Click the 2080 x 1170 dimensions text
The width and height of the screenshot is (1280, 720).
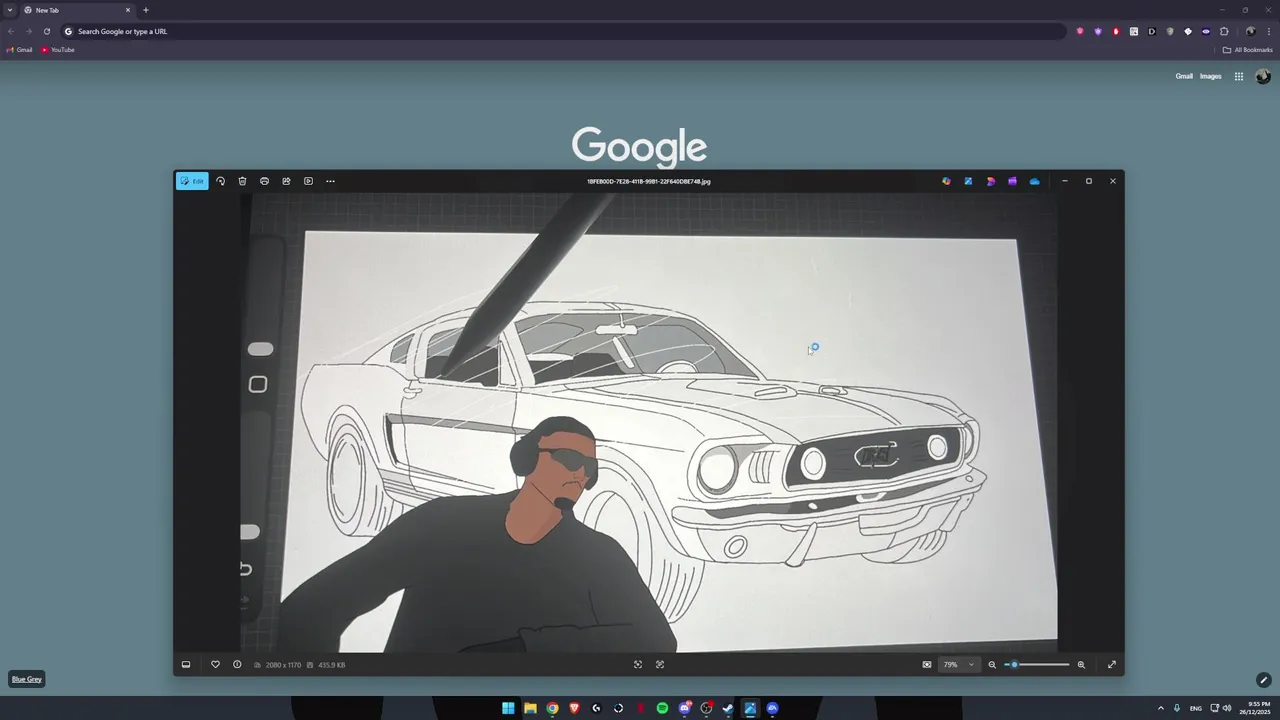coord(283,665)
